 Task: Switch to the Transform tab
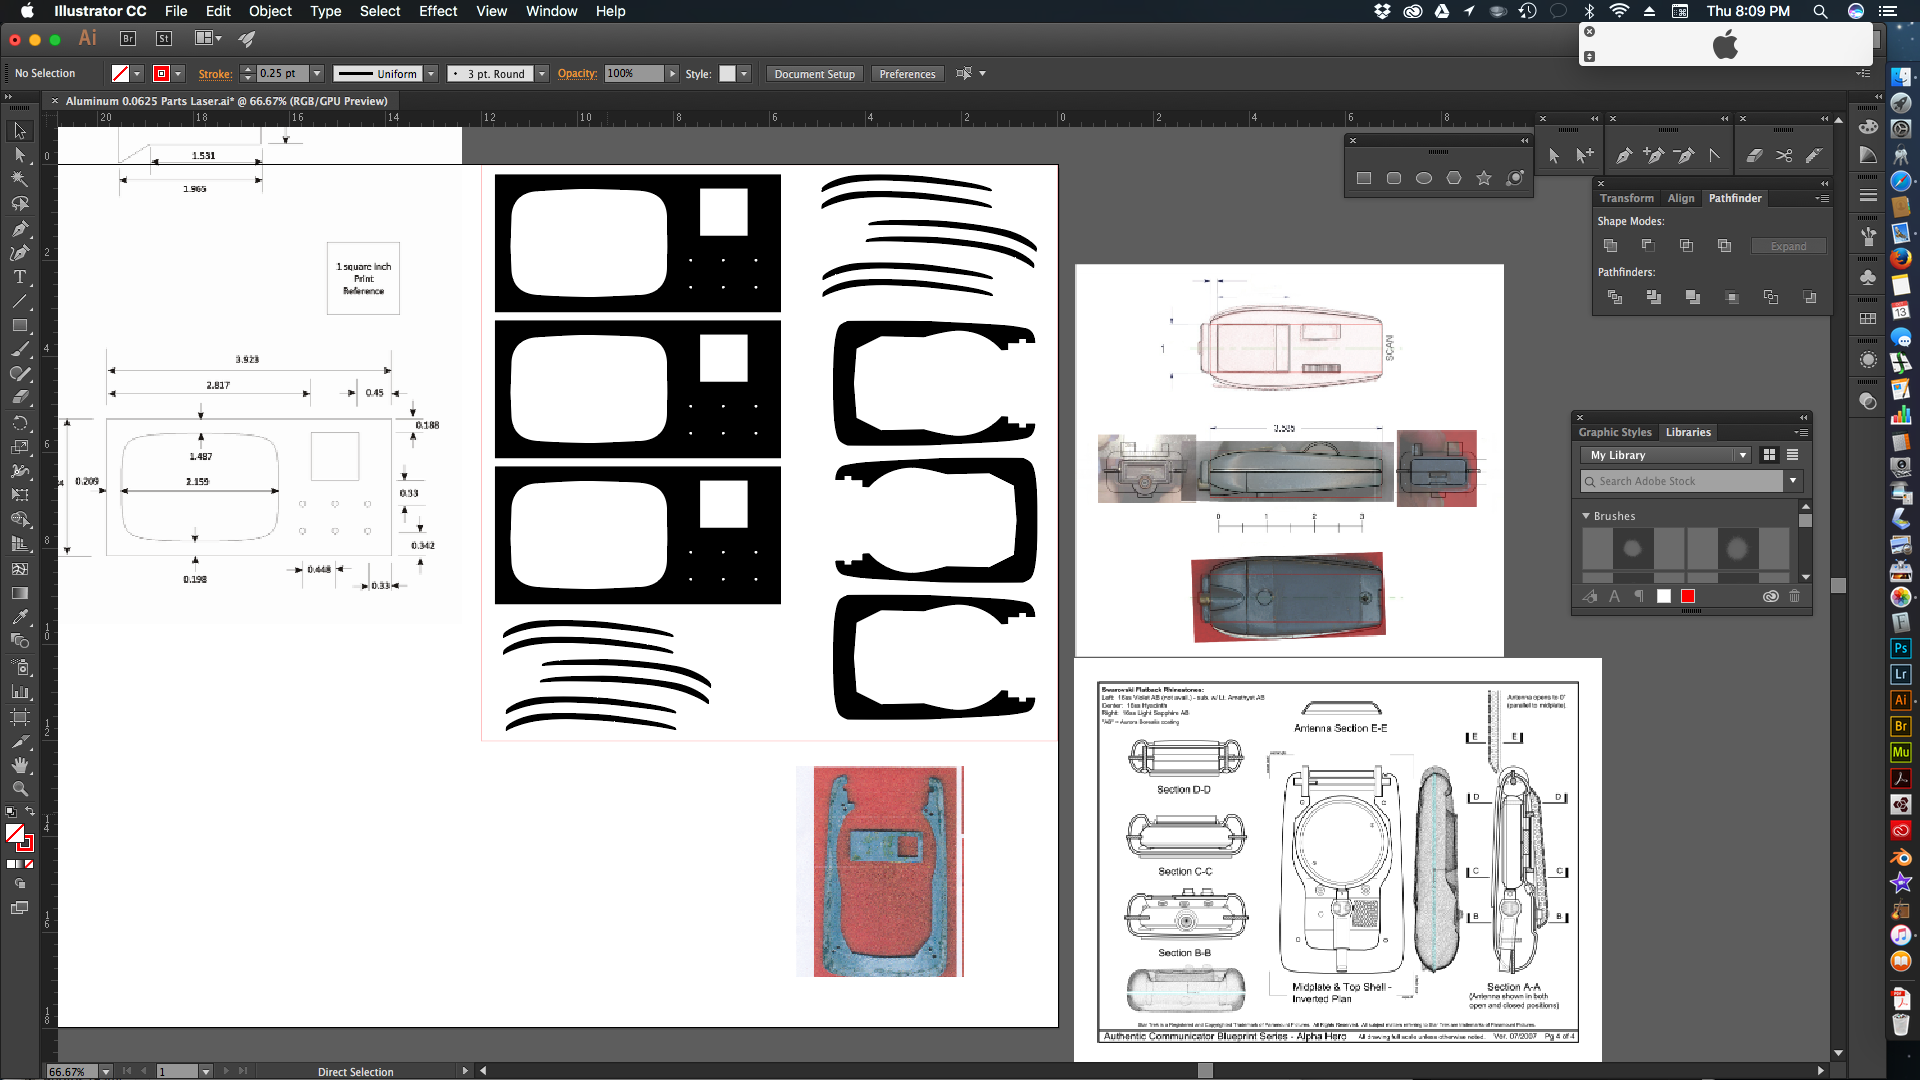1626,198
